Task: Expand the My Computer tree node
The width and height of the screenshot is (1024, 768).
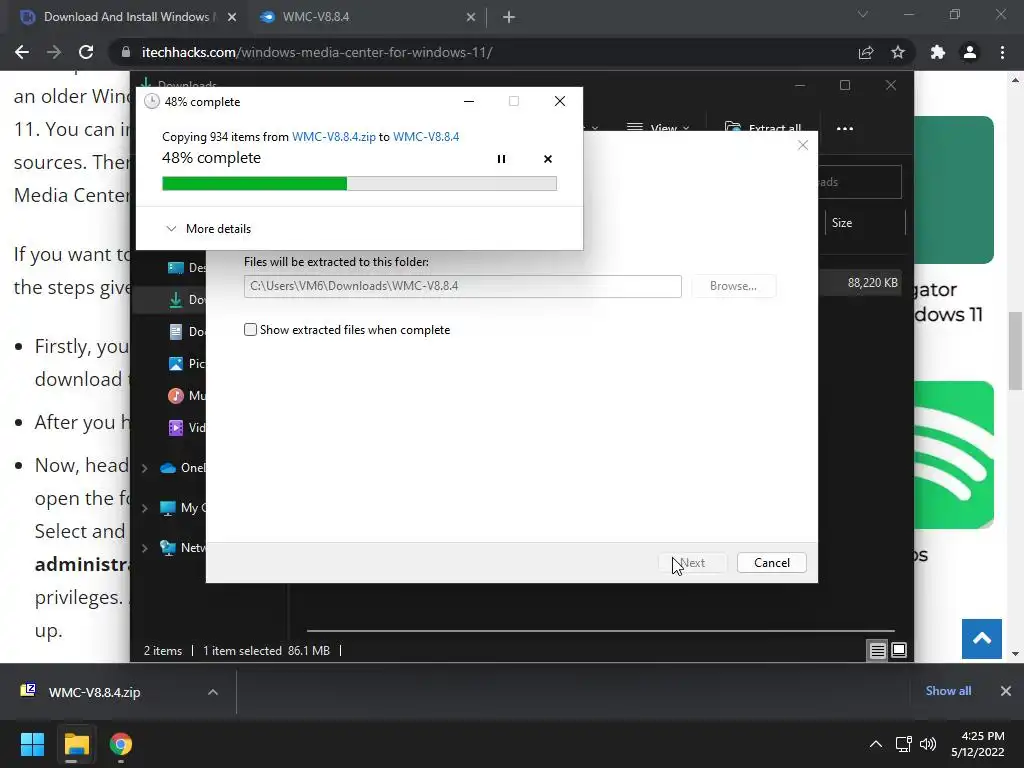Action: 145,508
